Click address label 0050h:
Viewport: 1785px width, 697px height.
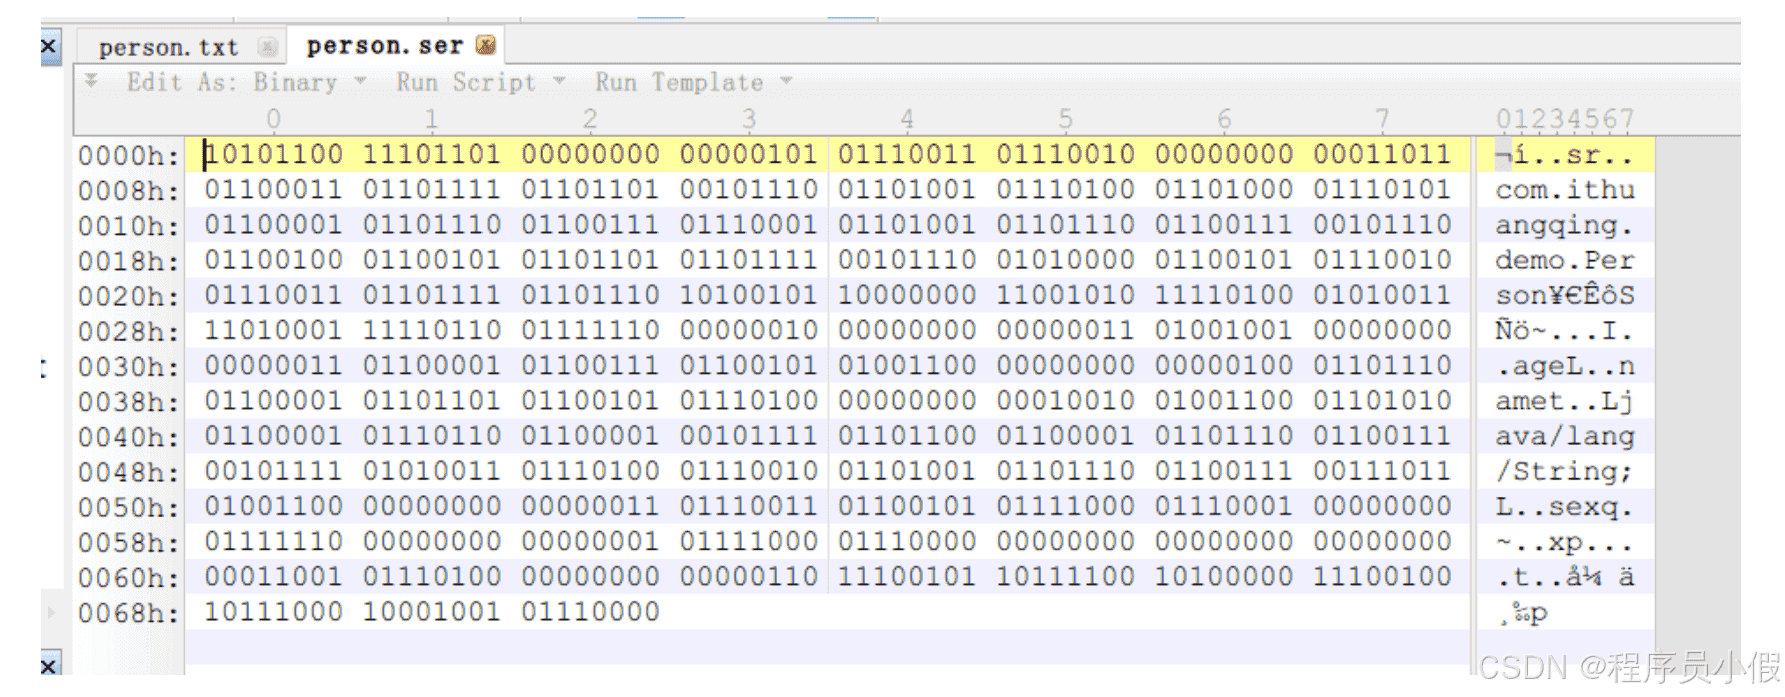[129, 507]
